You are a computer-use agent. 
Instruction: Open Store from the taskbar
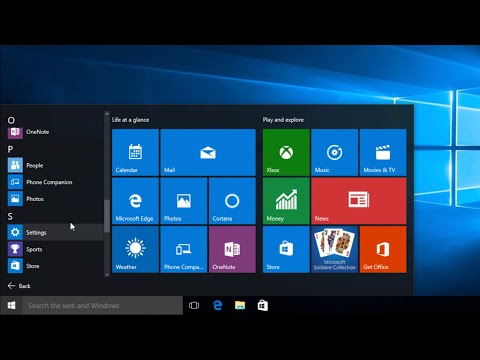(263, 305)
